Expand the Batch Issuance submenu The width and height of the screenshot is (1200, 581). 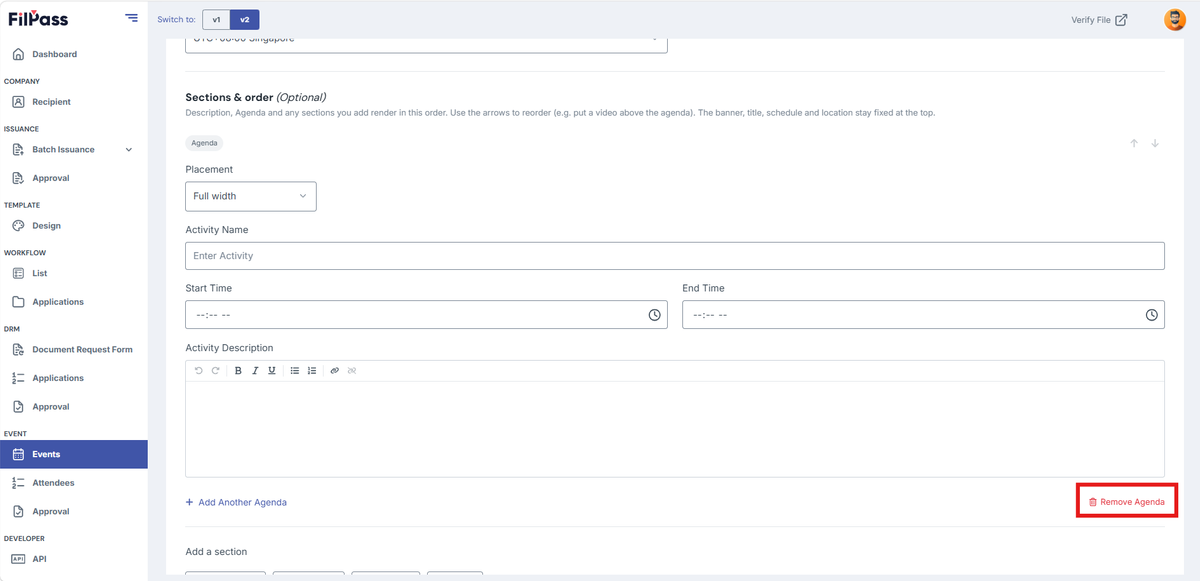tap(128, 150)
